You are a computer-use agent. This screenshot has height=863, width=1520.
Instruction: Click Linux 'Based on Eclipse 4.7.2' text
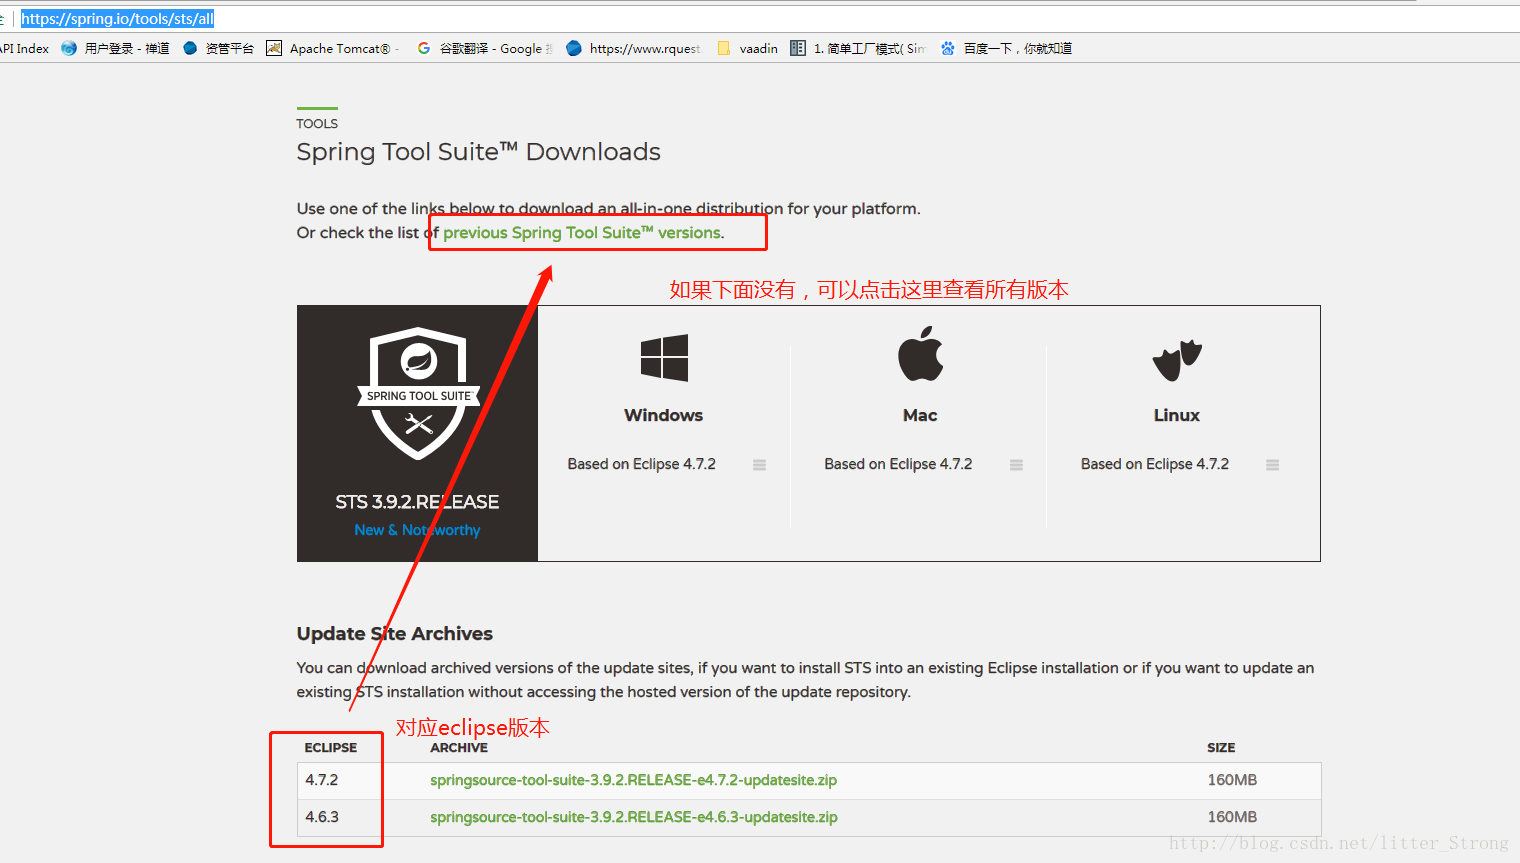[1155, 464]
